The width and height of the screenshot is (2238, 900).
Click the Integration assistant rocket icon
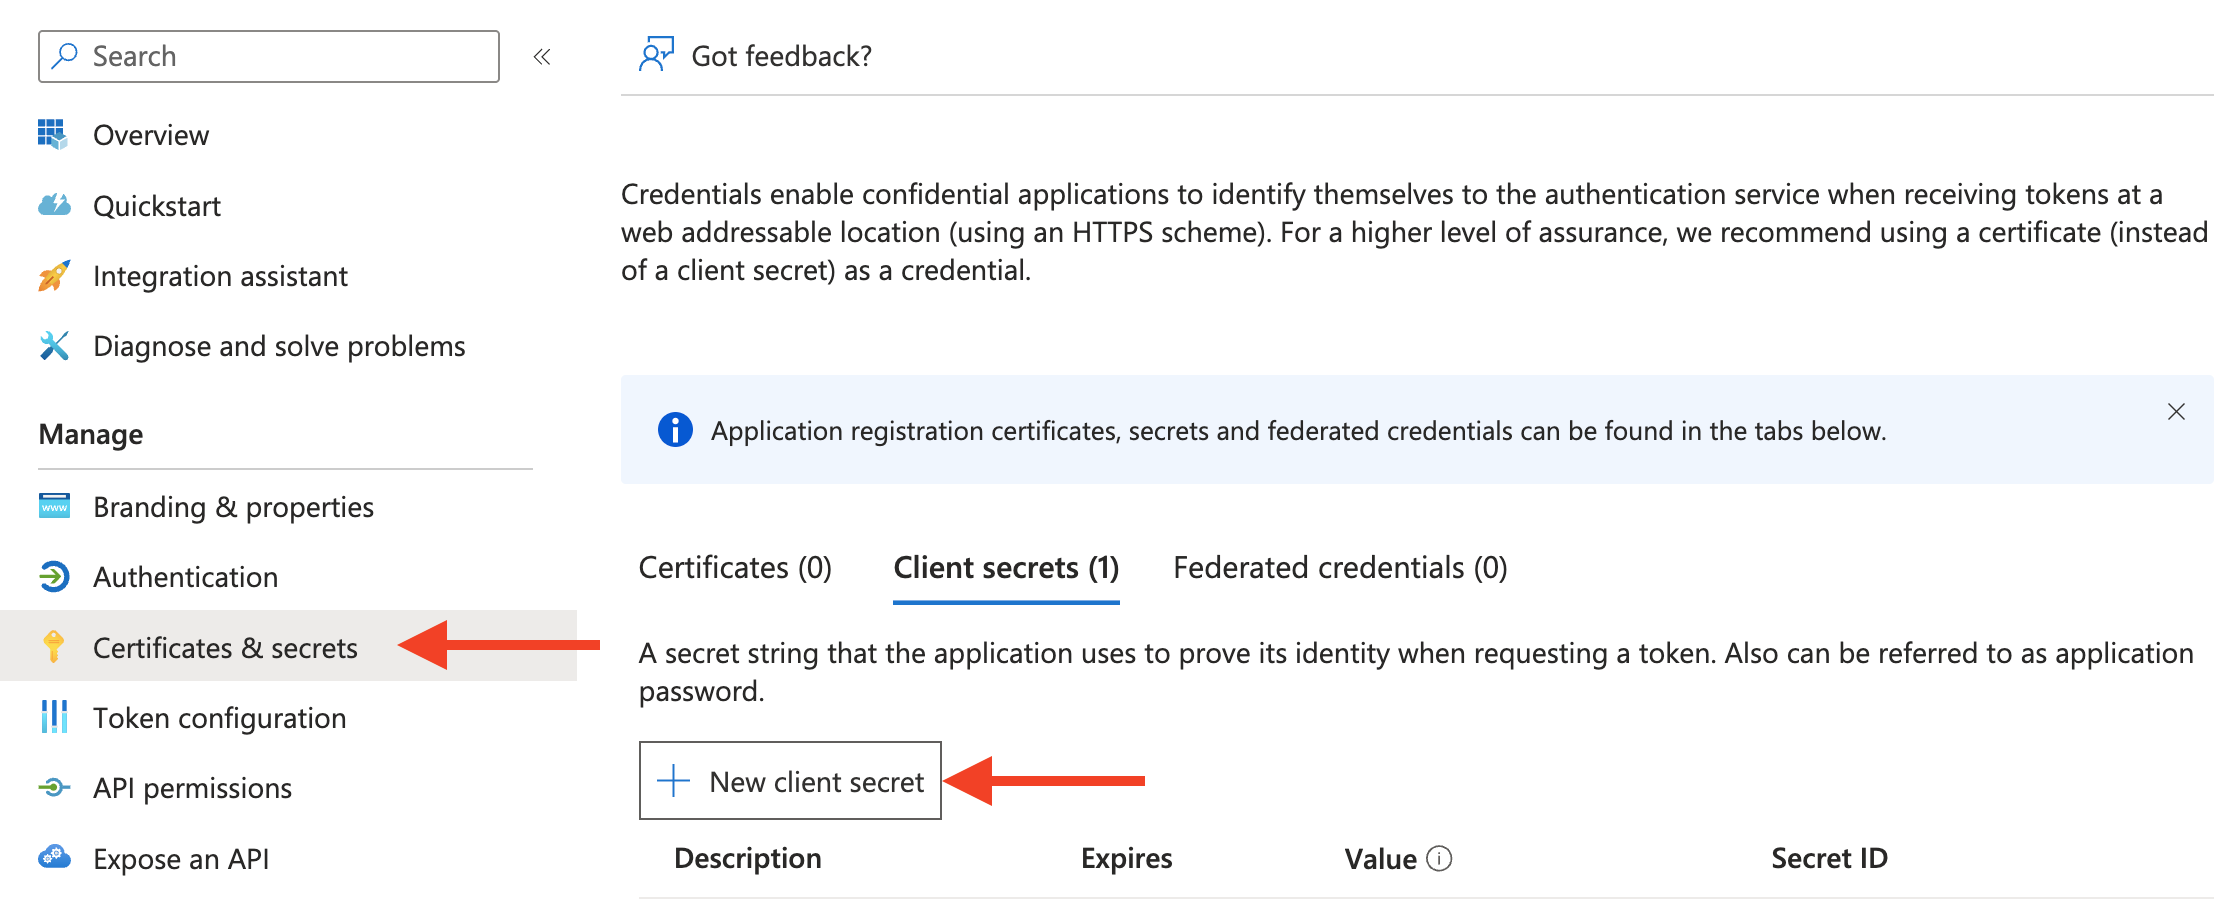[54, 276]
